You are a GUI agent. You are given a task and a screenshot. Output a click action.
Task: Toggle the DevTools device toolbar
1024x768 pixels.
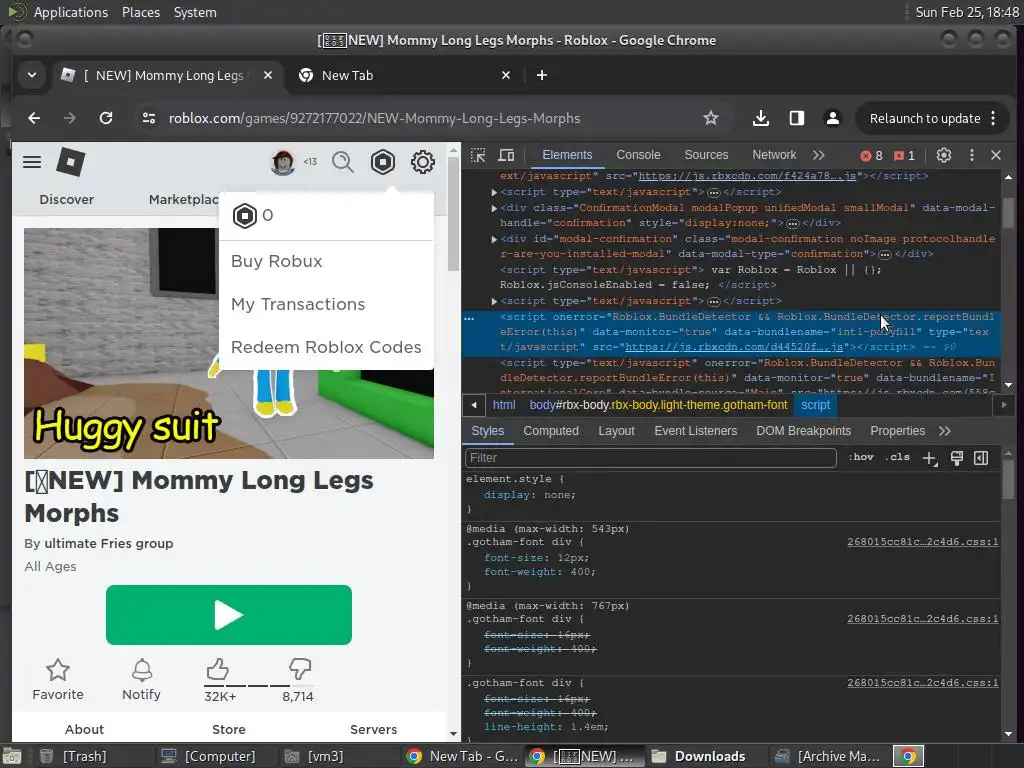506,155
